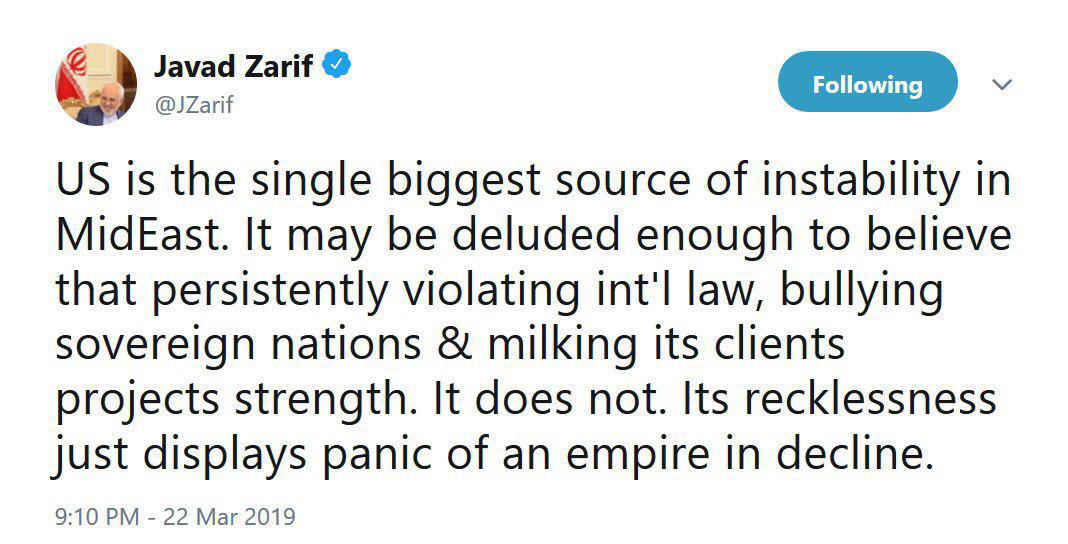
Task: Click the blue verified badge
Action: [x=337, y=65]
